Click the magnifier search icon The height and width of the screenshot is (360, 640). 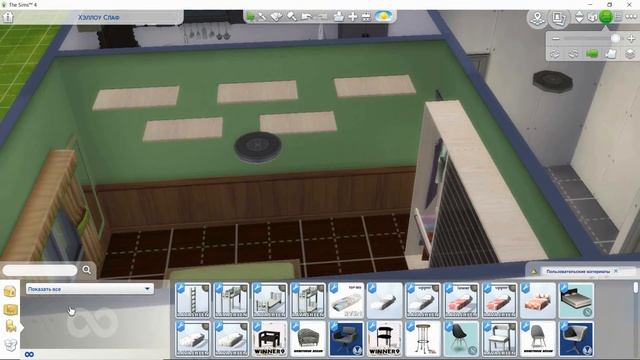pos(87,270)
